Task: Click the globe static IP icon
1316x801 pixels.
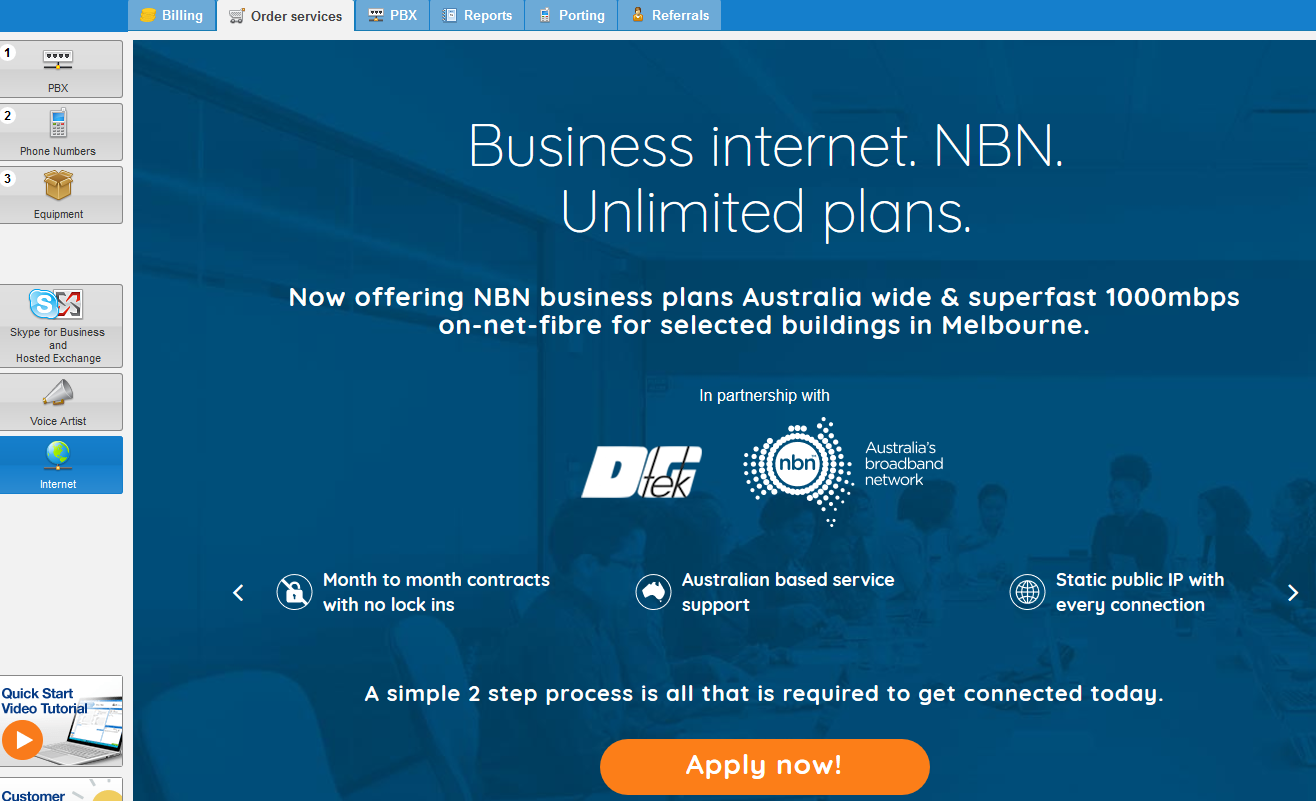Action: (1027, 592)
